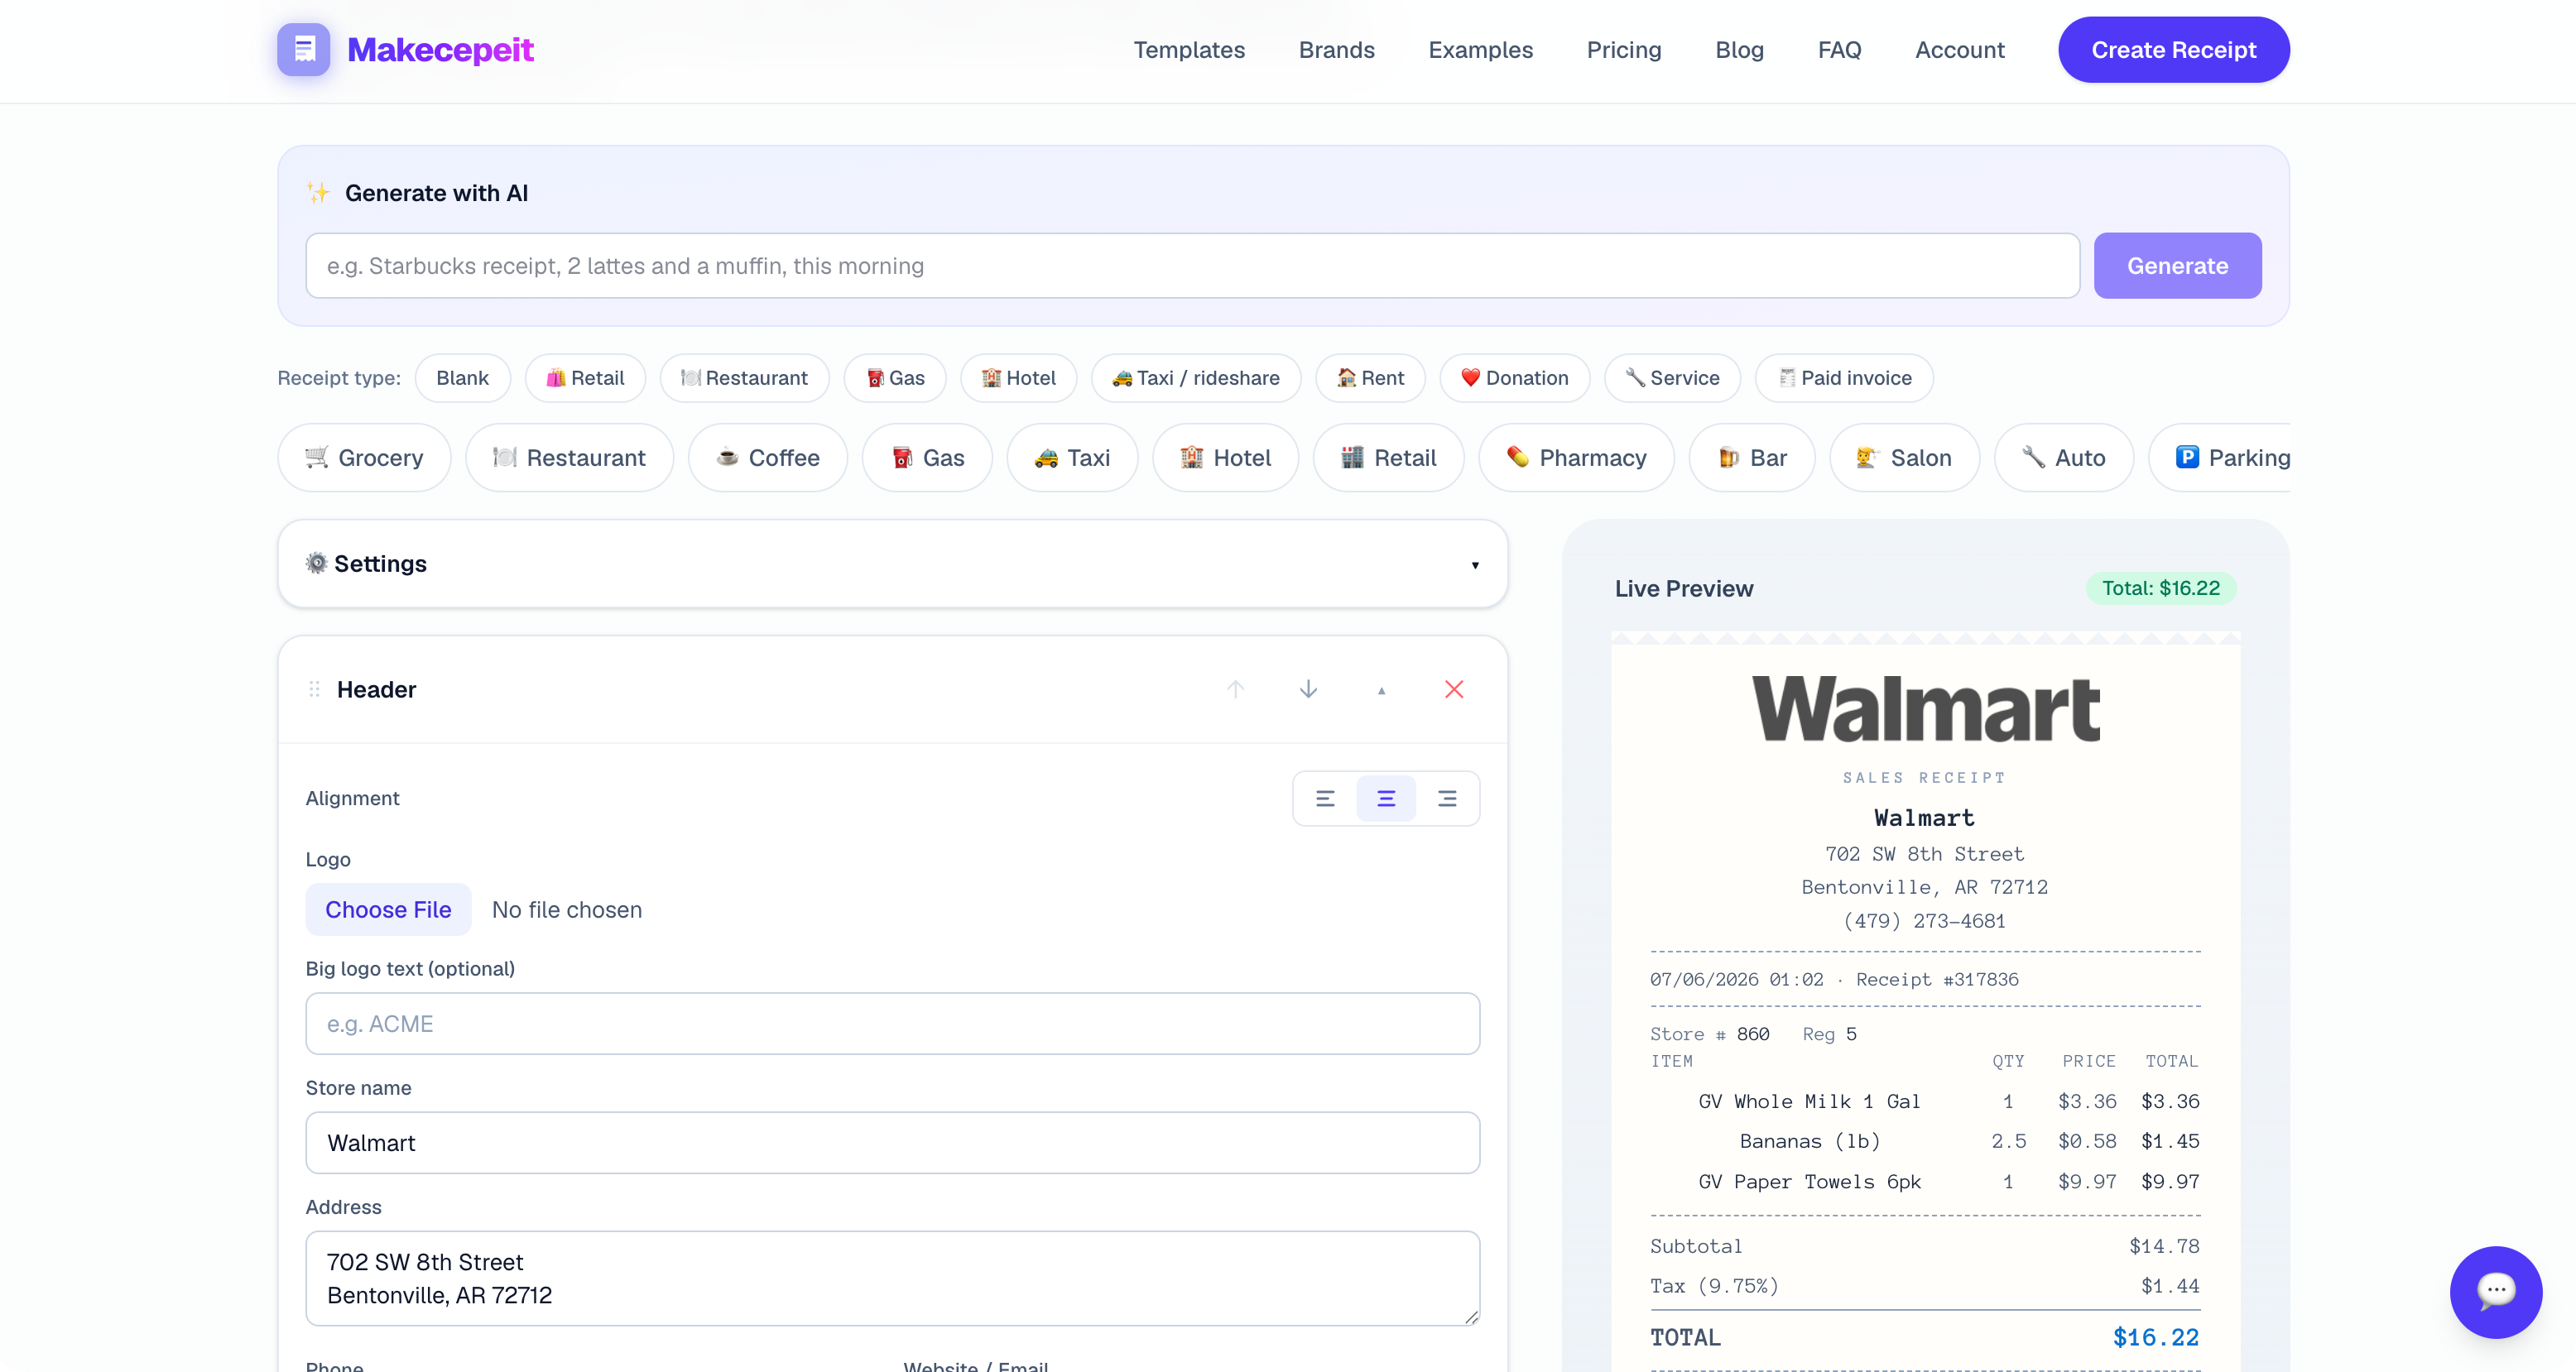This screenshot has height=1372, width=2576.
Task: Select the Donation receipt type
Action: click(1514, 378)
